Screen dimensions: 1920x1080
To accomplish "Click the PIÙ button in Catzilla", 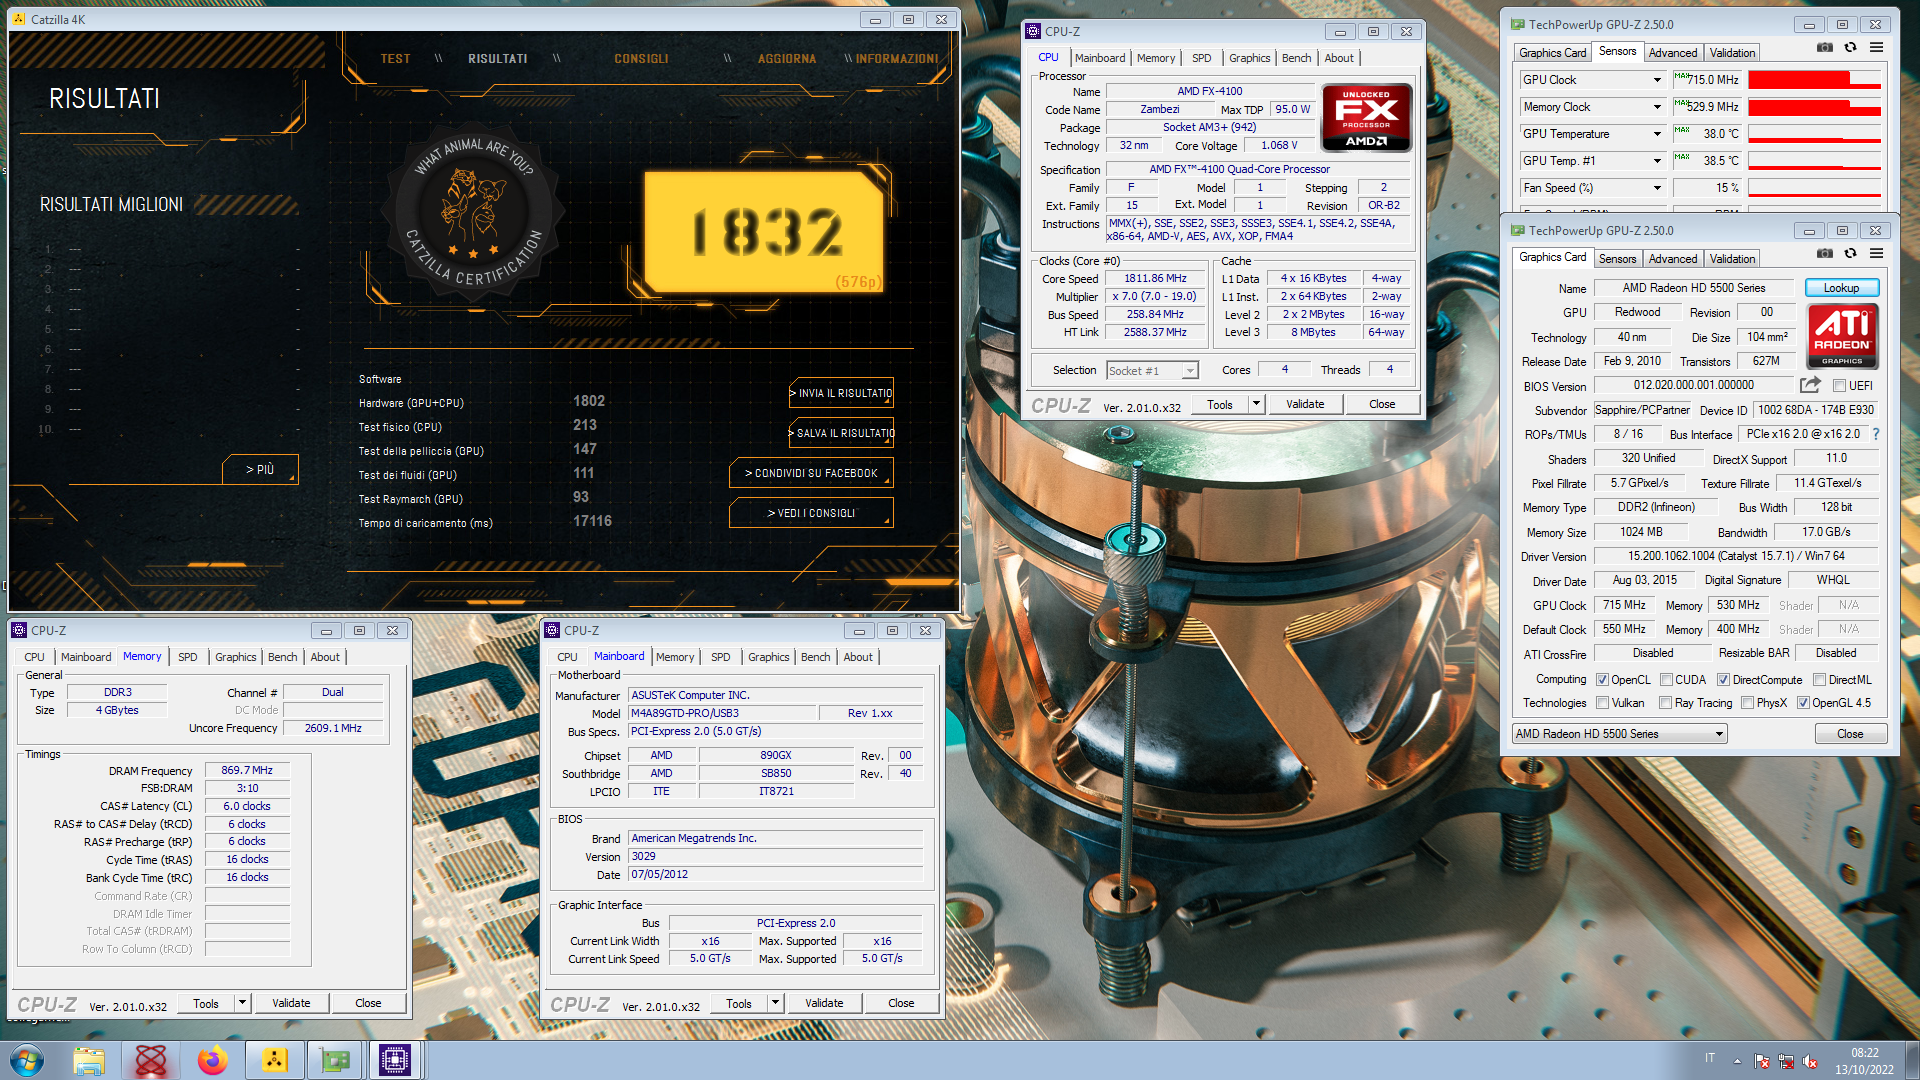I will pyautogui.click(x=260, y=469).
